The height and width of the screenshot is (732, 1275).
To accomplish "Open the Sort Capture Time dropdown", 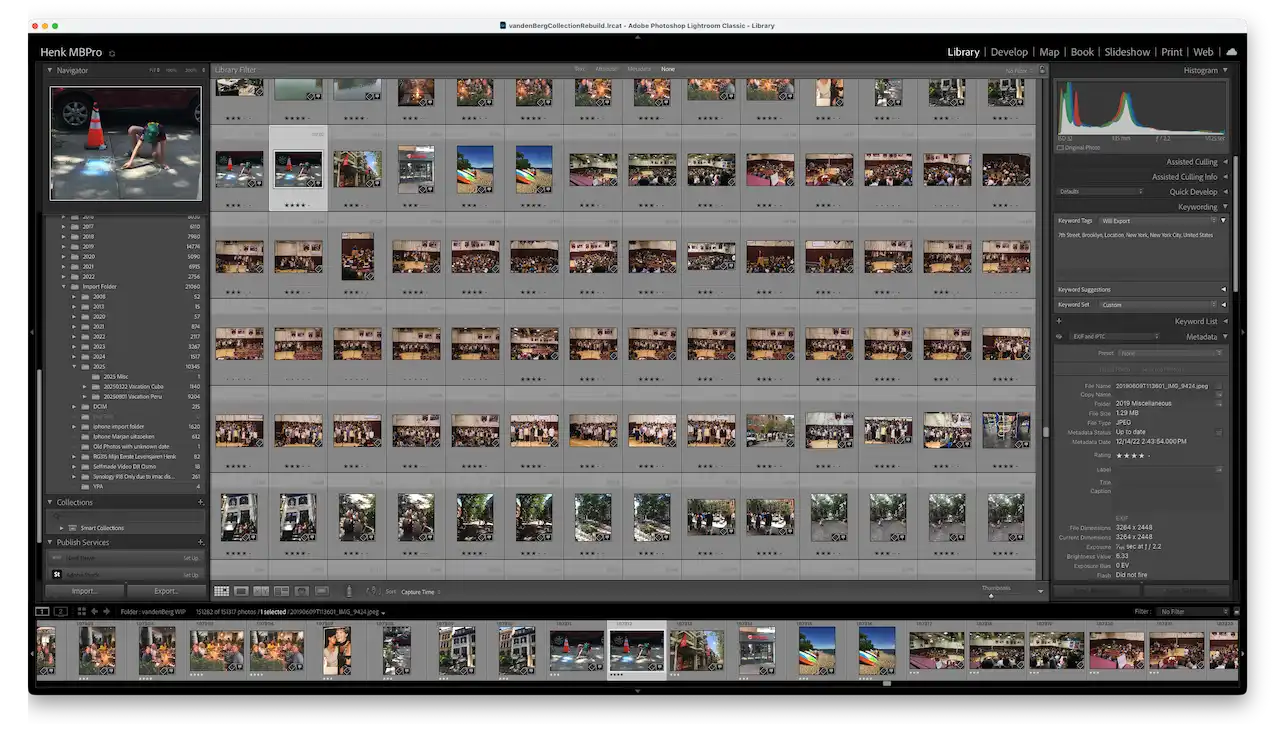I will (420, 592).
